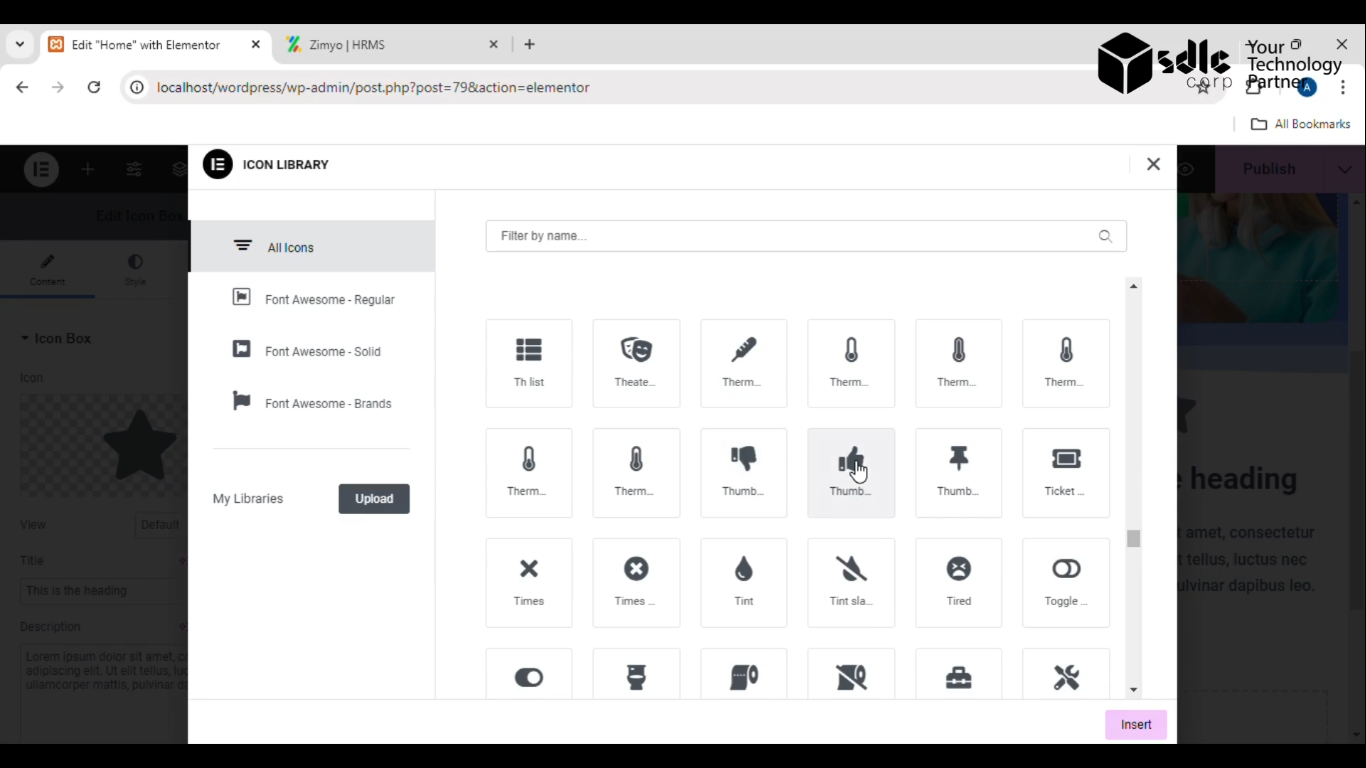The image size is (1366, 768).
Task: Collapse the Icon Box section
Action: (56, 338)
